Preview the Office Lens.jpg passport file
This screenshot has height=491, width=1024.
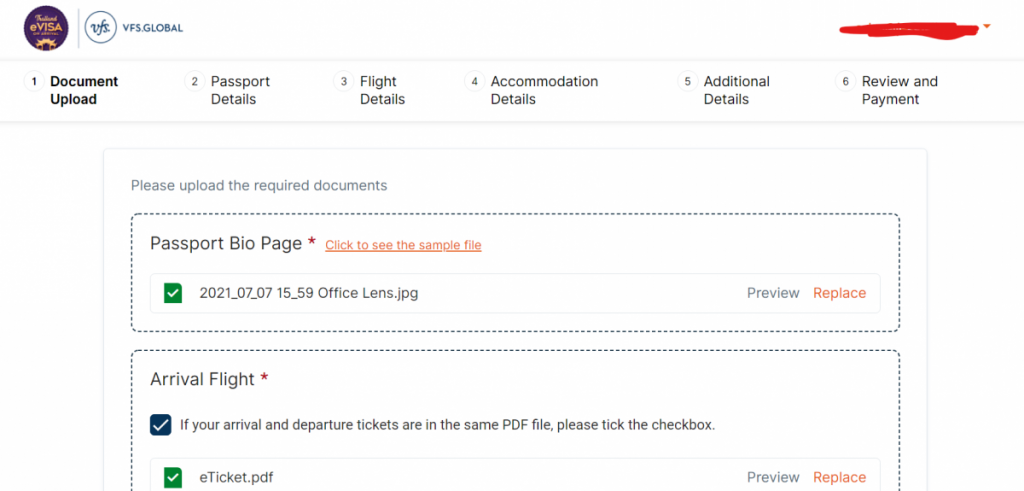click(773, 293)
